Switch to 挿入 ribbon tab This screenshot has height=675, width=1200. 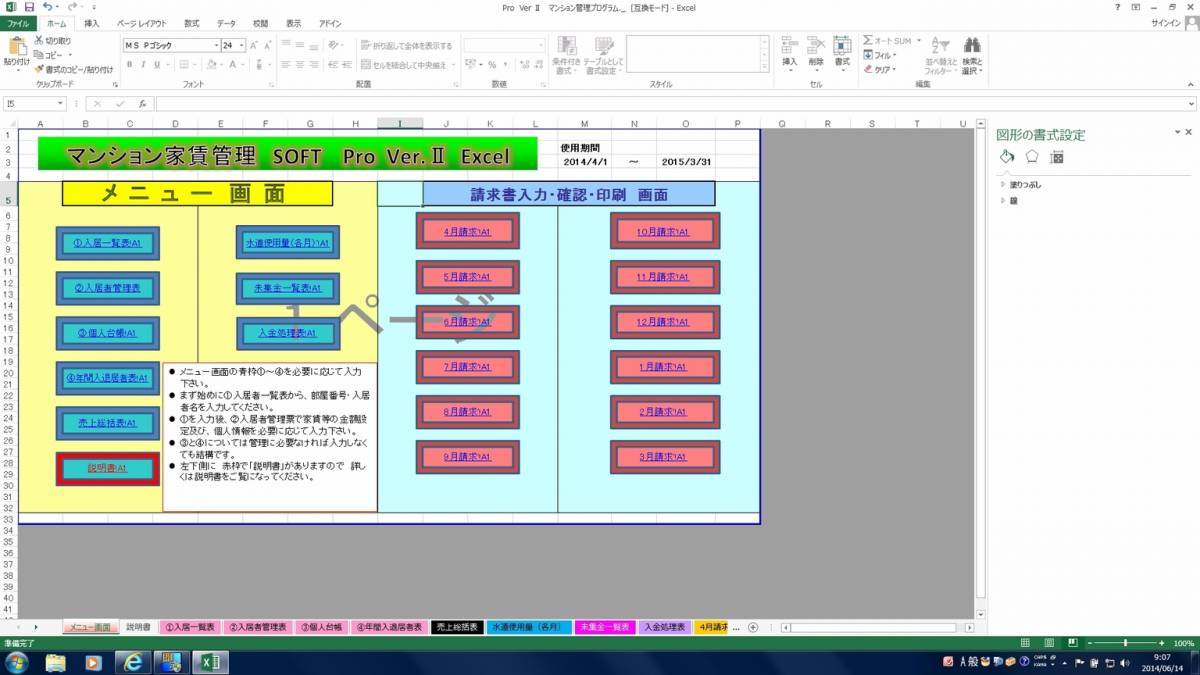tap(92, 22)
